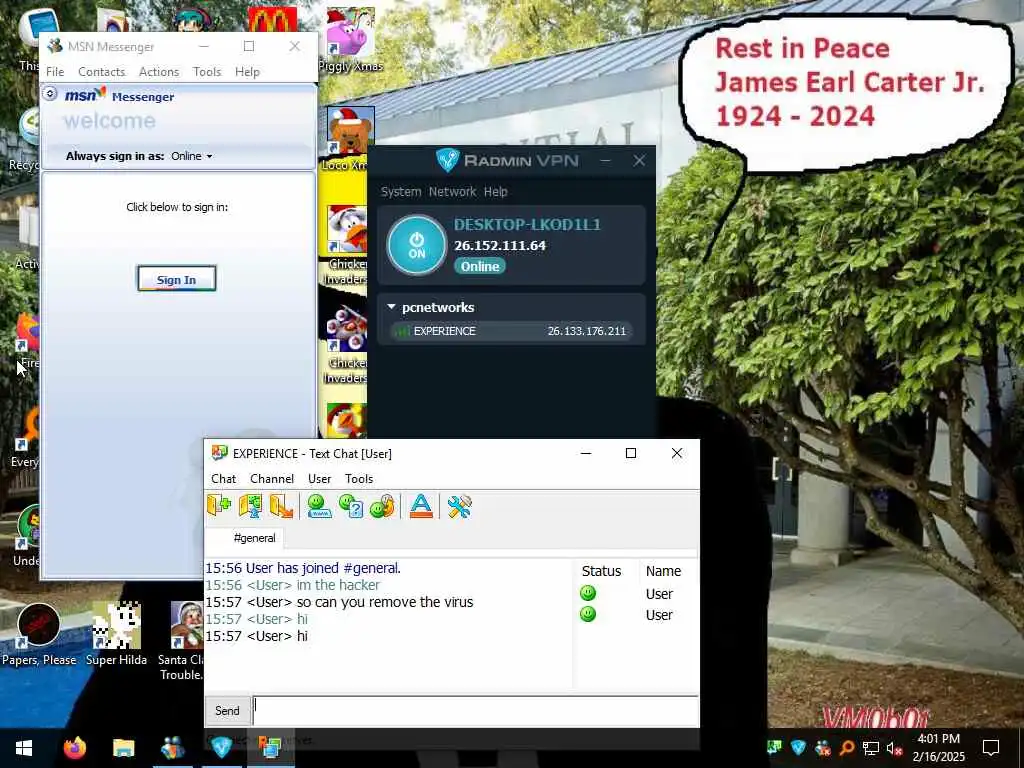Maximize the Text Chat window
Image resolution: width=1024 pixels, height=768 pixels.
631,453
